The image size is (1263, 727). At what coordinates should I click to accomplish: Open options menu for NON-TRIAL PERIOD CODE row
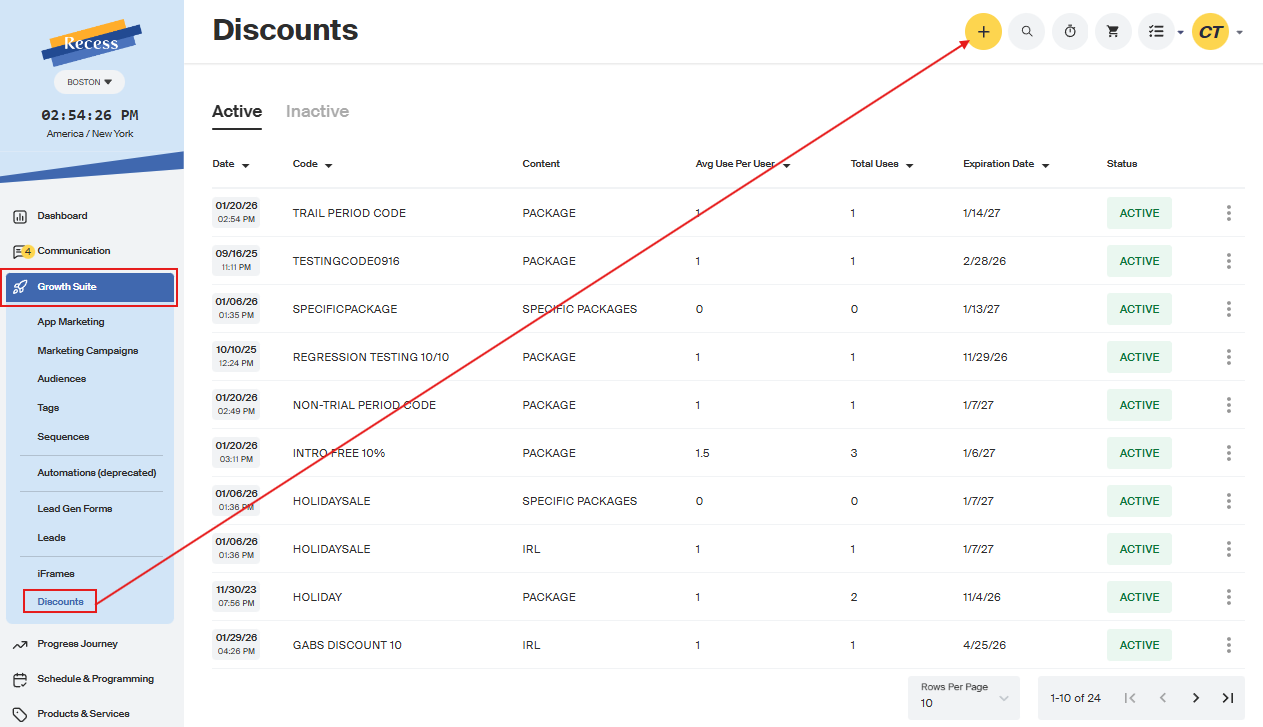(1228, 405)
